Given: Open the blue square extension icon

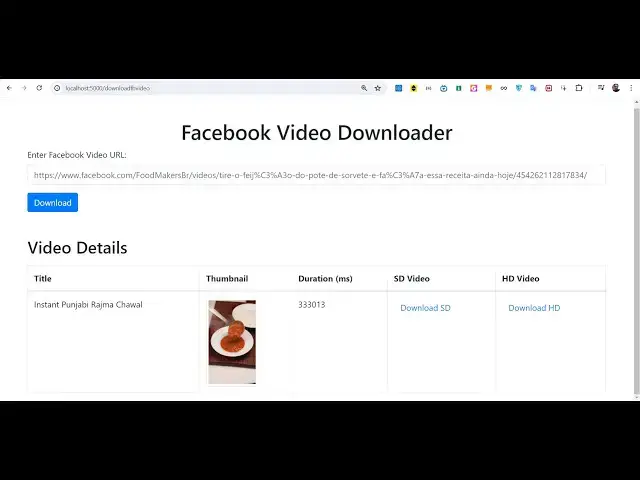Looking at the screenshot, I should (398, 88).
